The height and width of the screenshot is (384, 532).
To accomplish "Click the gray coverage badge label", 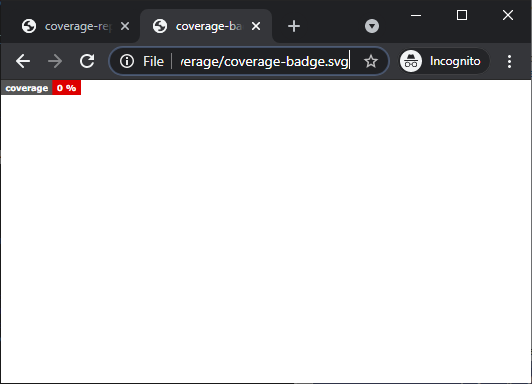I will tap(27, 88).
